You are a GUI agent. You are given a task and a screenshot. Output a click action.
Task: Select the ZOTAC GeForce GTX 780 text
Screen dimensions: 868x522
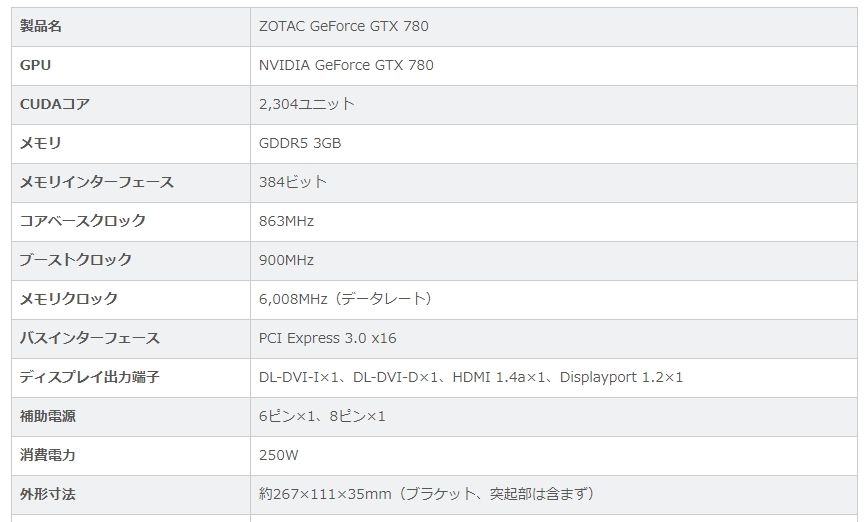point(343,26)
